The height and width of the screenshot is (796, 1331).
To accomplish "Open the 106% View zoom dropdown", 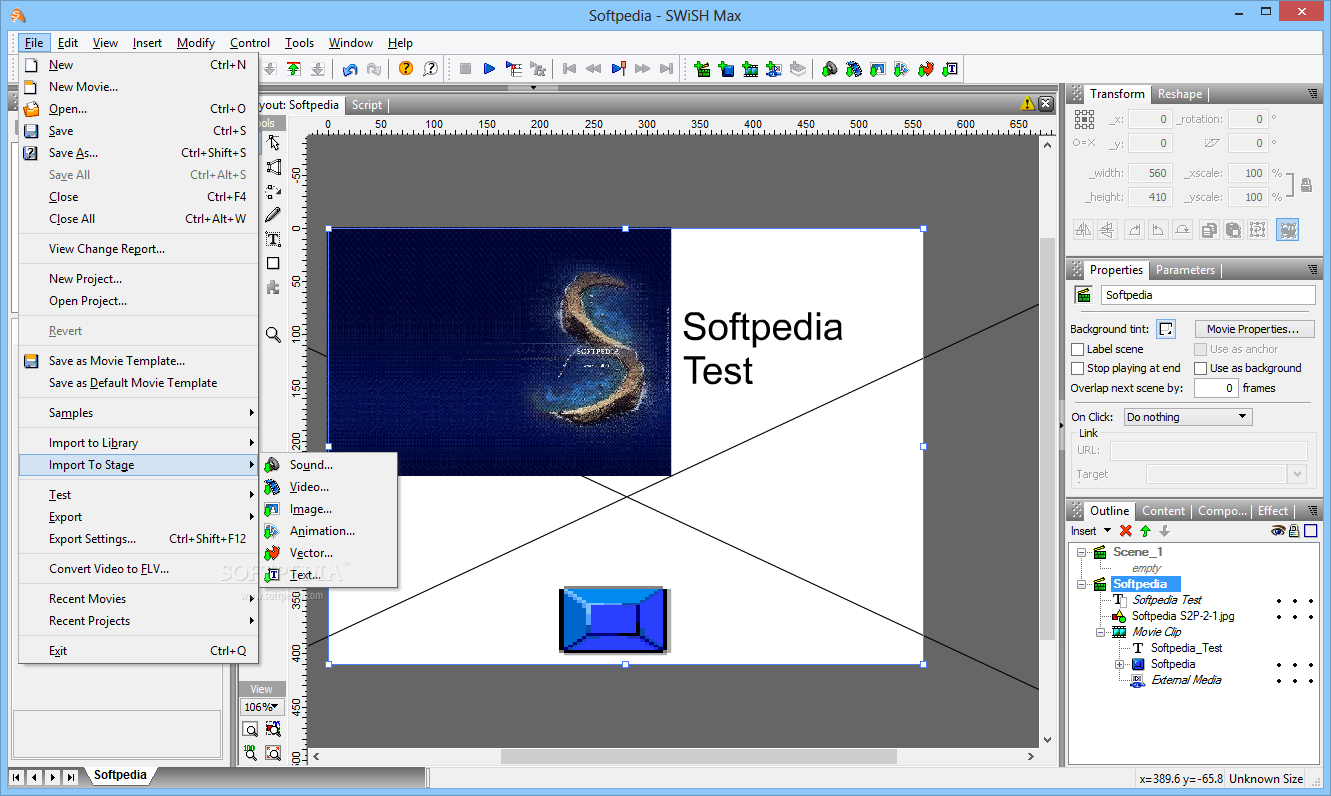I will [x=261, y=707].
